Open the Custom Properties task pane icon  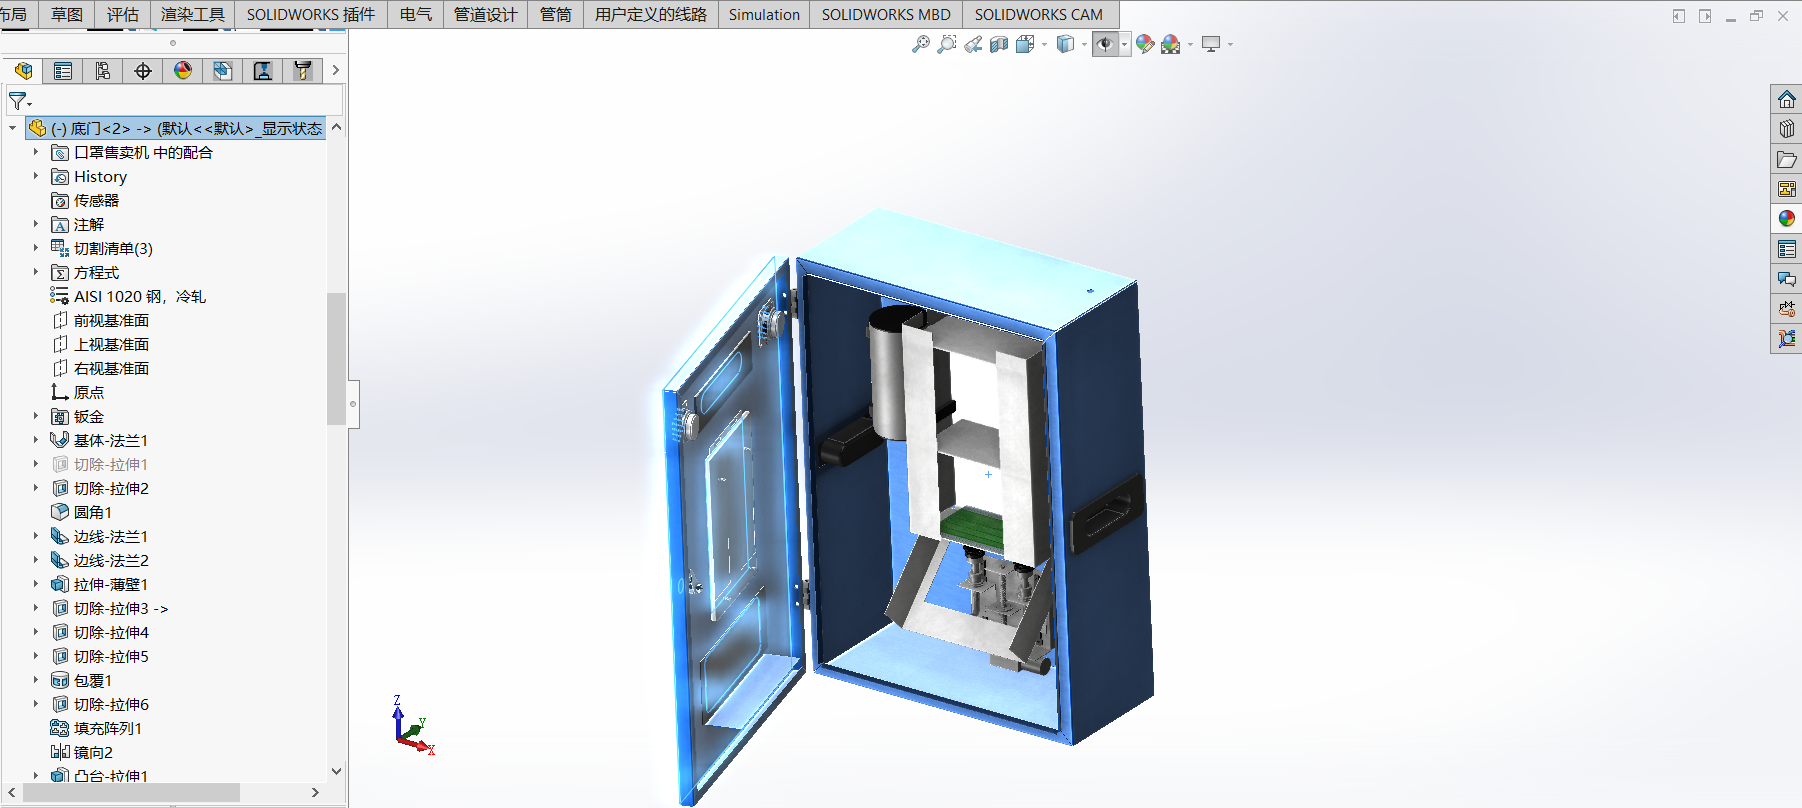tap(1787, 249)
